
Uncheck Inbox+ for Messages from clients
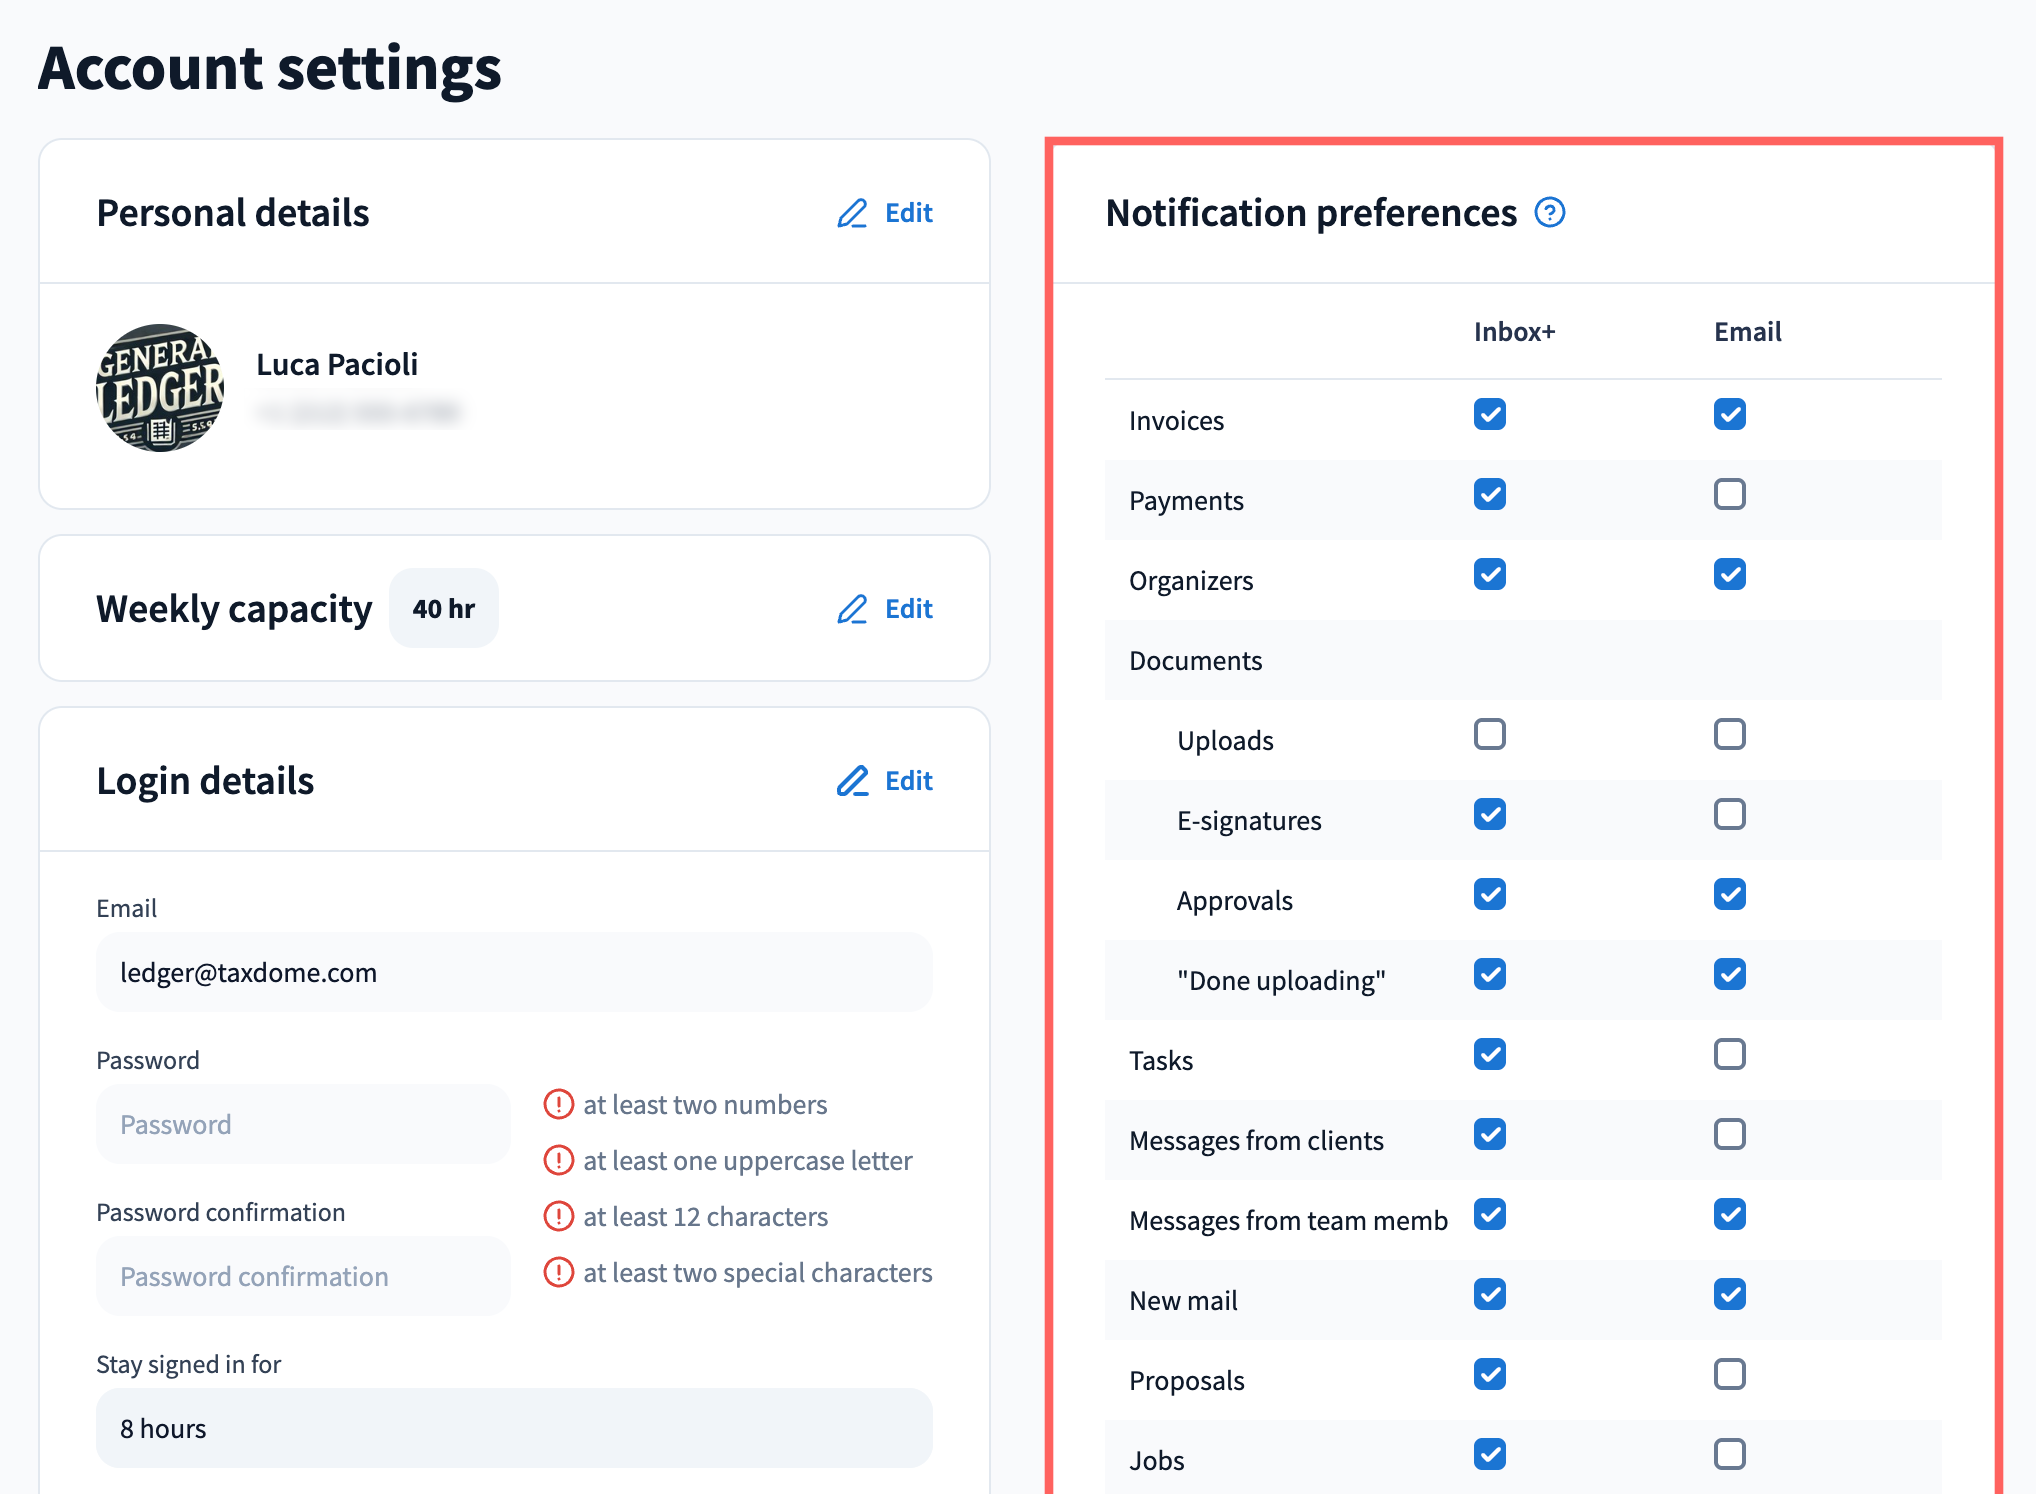coord(1489,1134)
